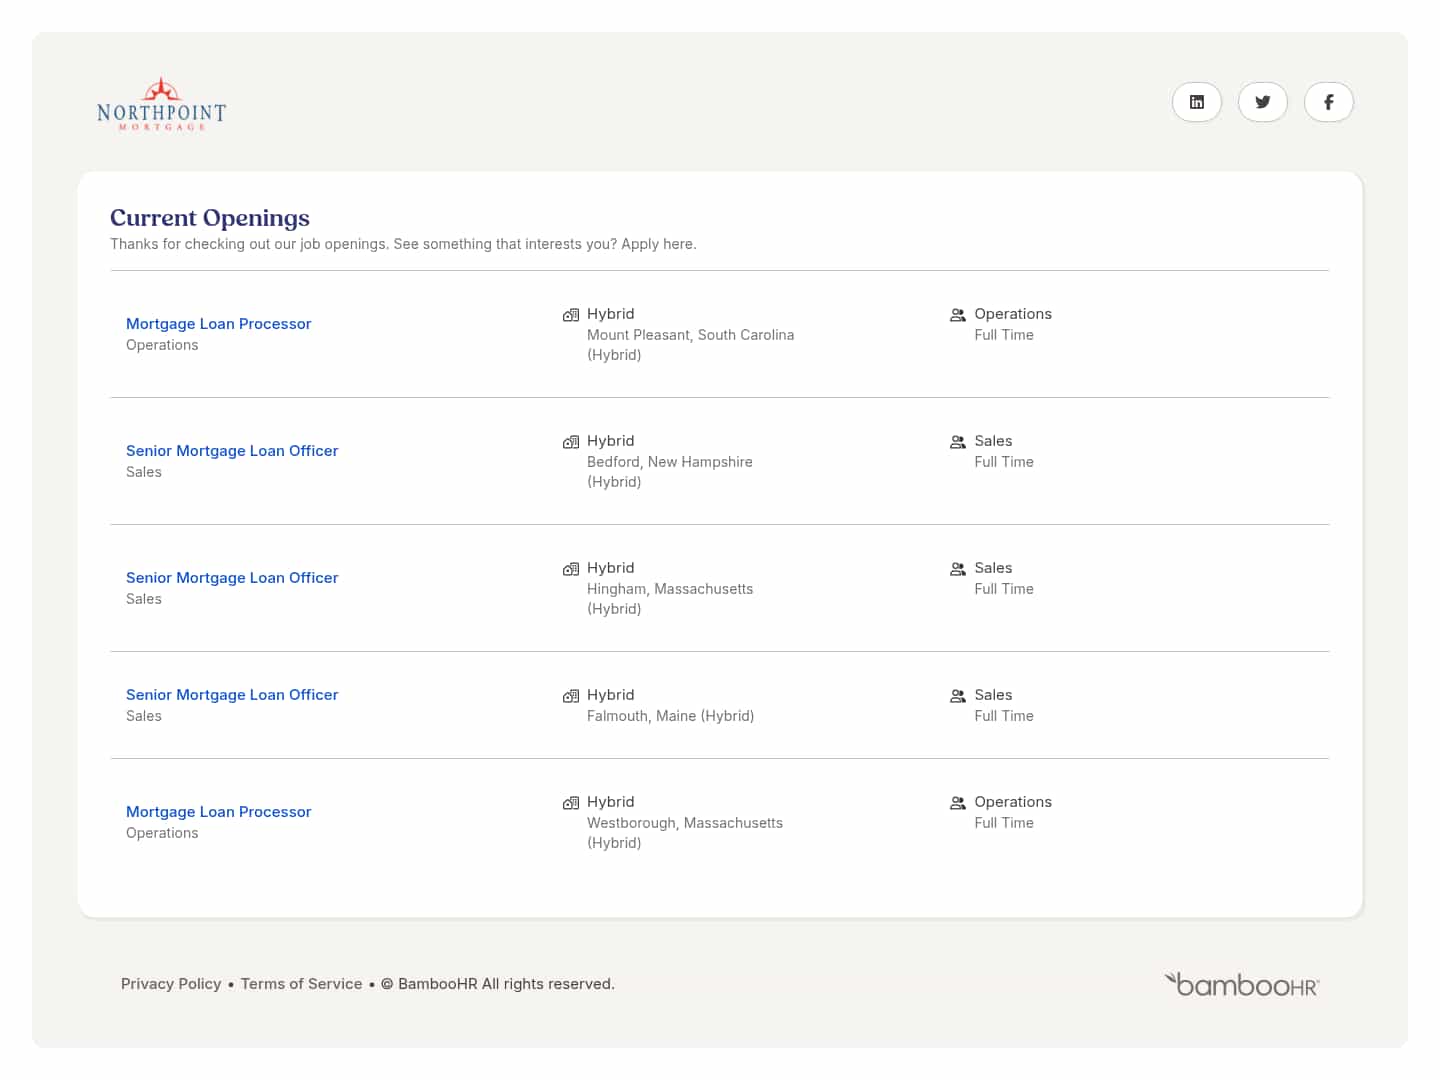The image size is (1440, 1080).
Task: Click department icon for Mount Pleasant Operations
Action: tap(957, 315)
